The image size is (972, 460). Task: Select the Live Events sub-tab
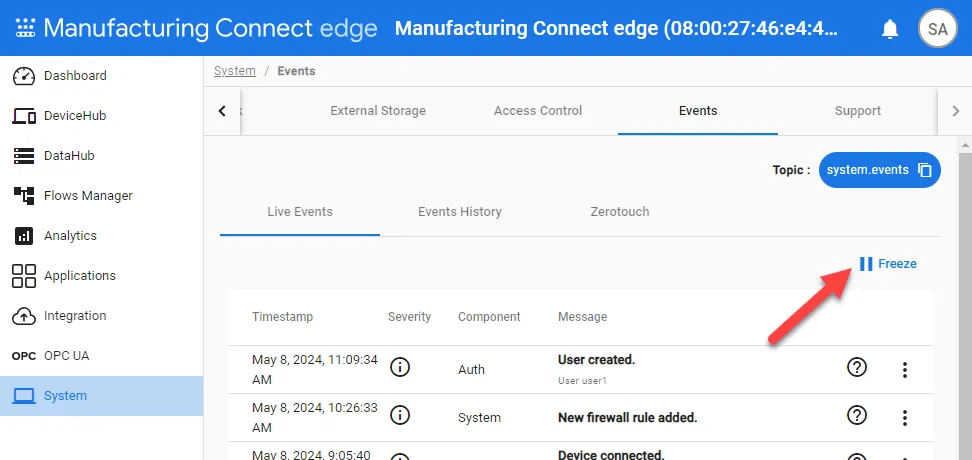[x=300, y=212]
